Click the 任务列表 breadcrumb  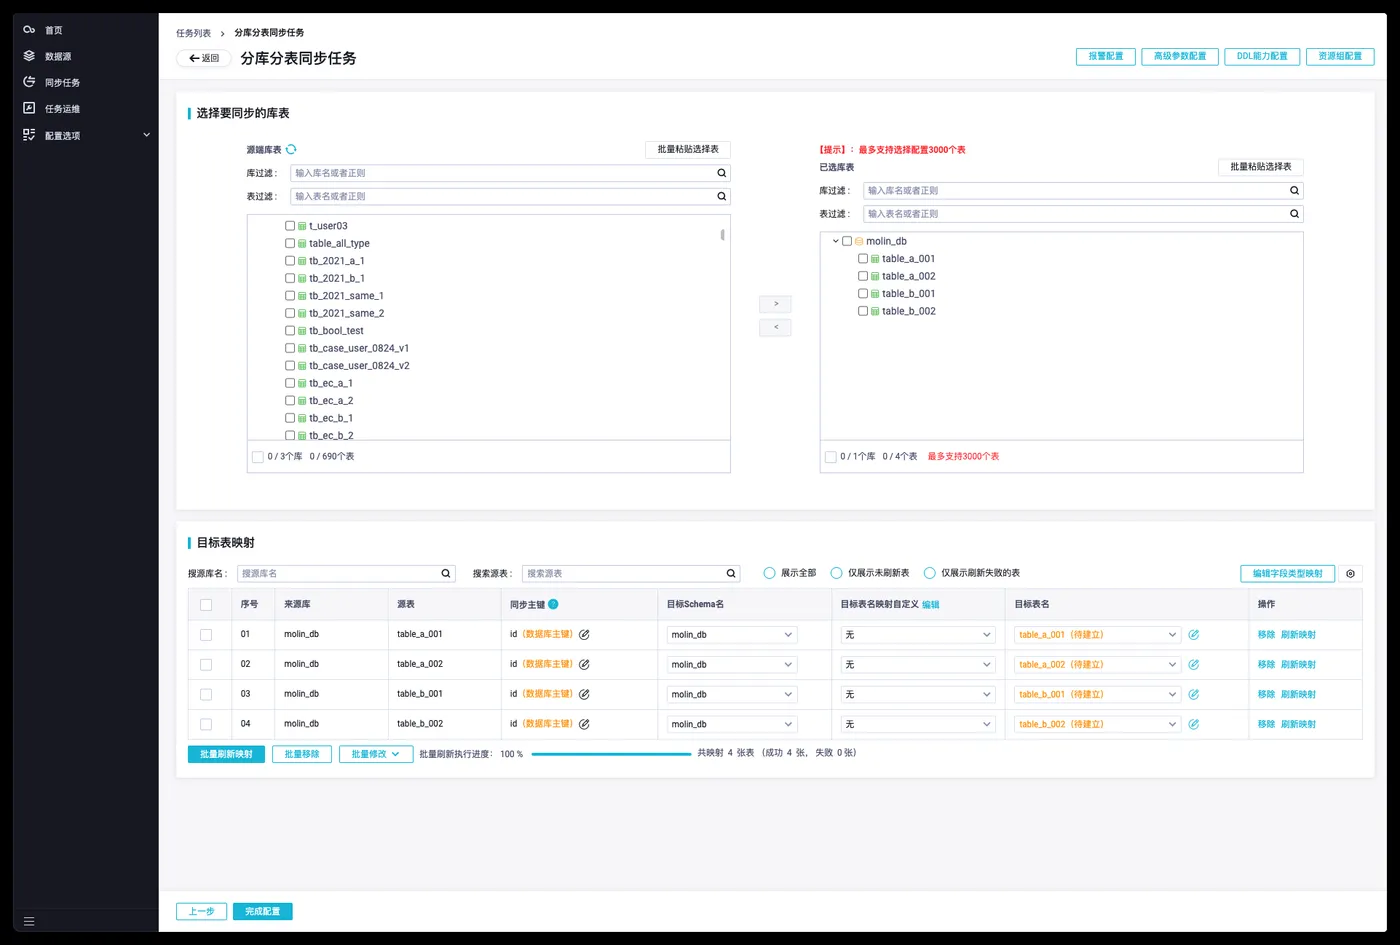[x=193, y=33]
